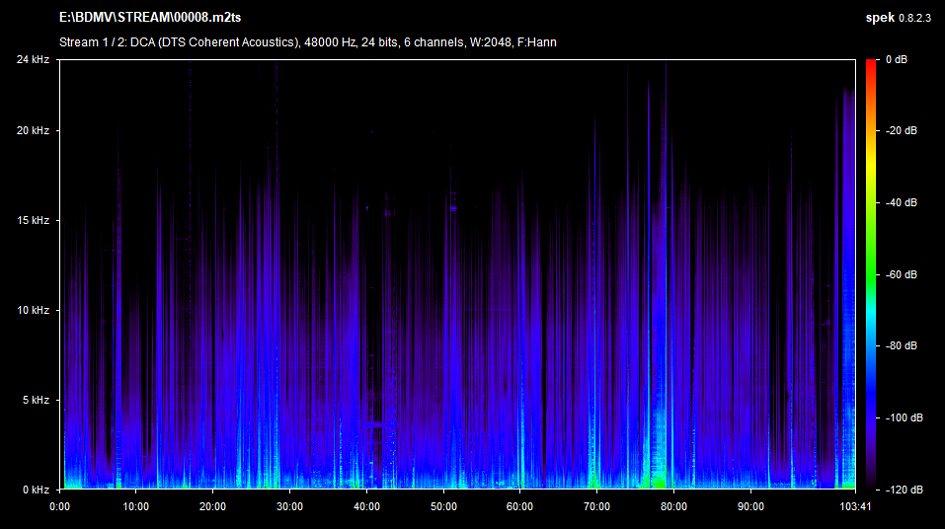This screenshot has width=945, height=529.
Task: Click the red top of the color scale bar
Action: 873,64
